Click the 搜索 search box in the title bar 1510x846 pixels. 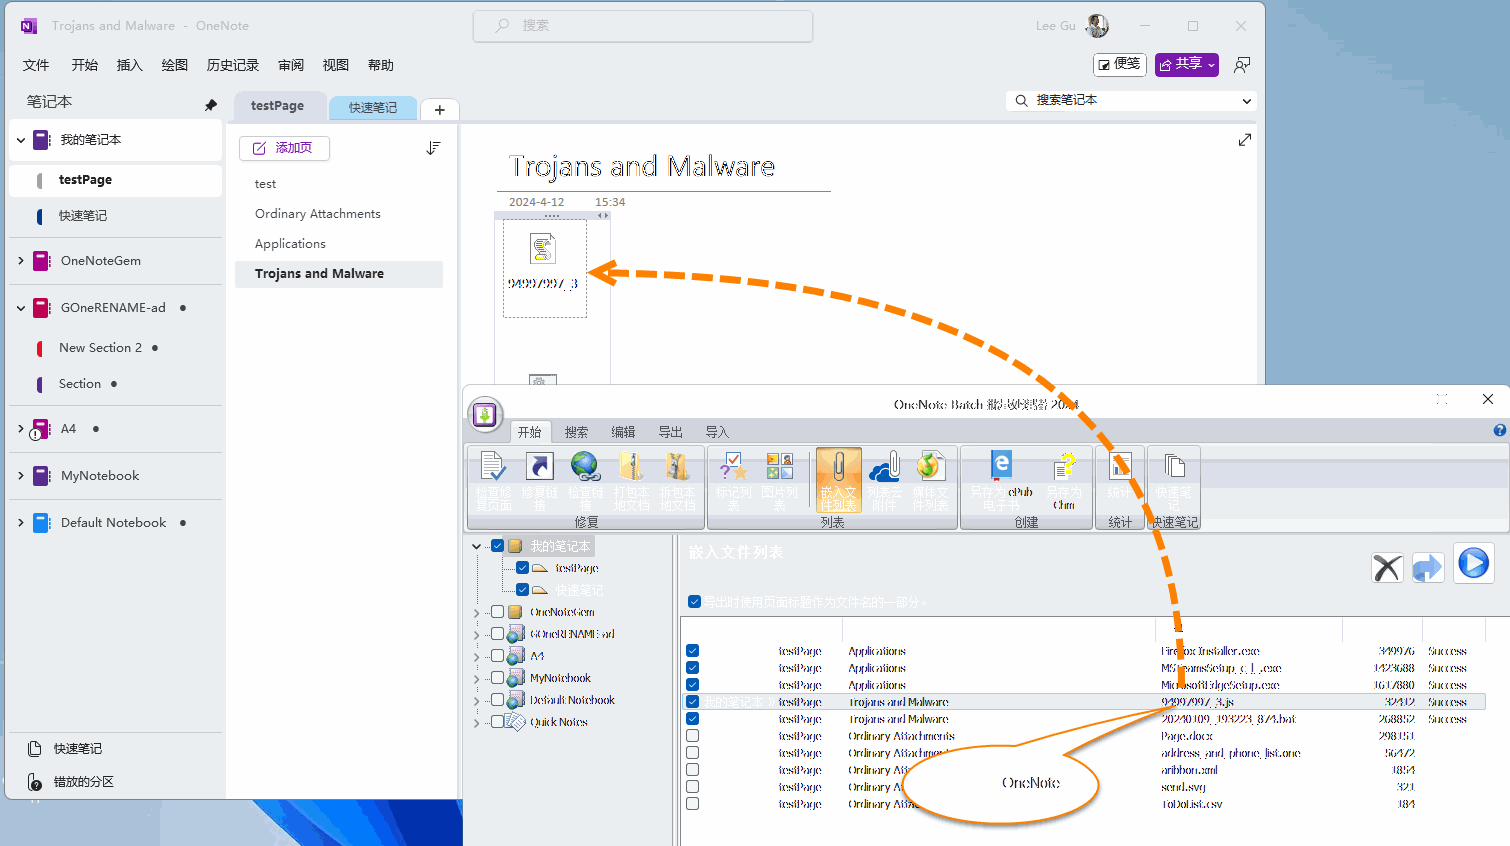coord(643,26)
